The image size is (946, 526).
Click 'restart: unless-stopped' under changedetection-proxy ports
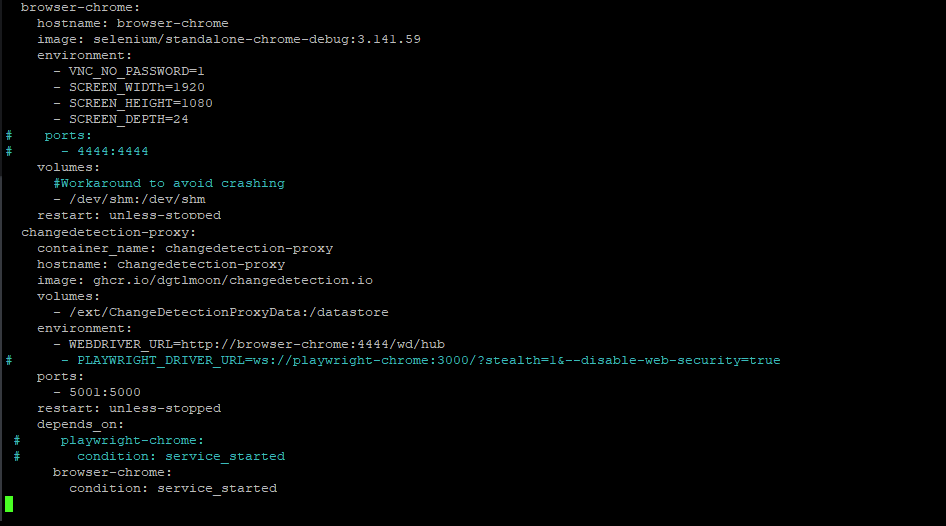pyautogui.click(x=129, y=408)
